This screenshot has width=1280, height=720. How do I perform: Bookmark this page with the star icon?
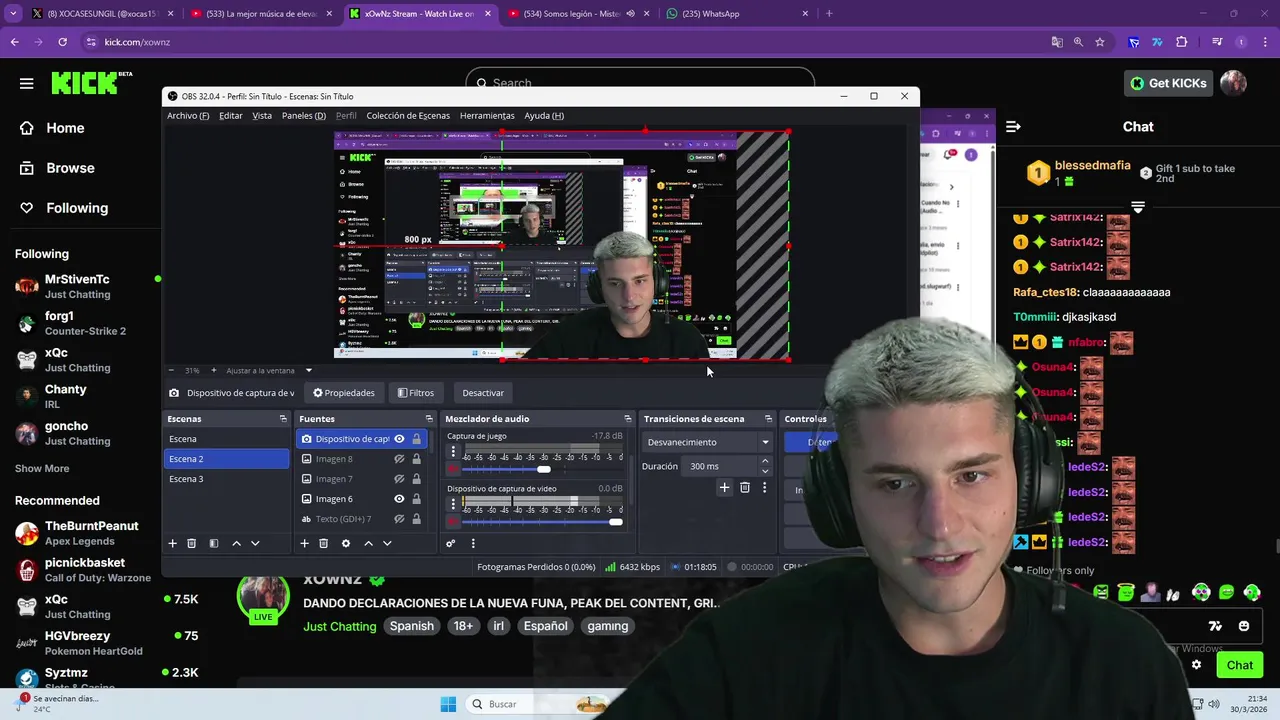pos(1100,42)
